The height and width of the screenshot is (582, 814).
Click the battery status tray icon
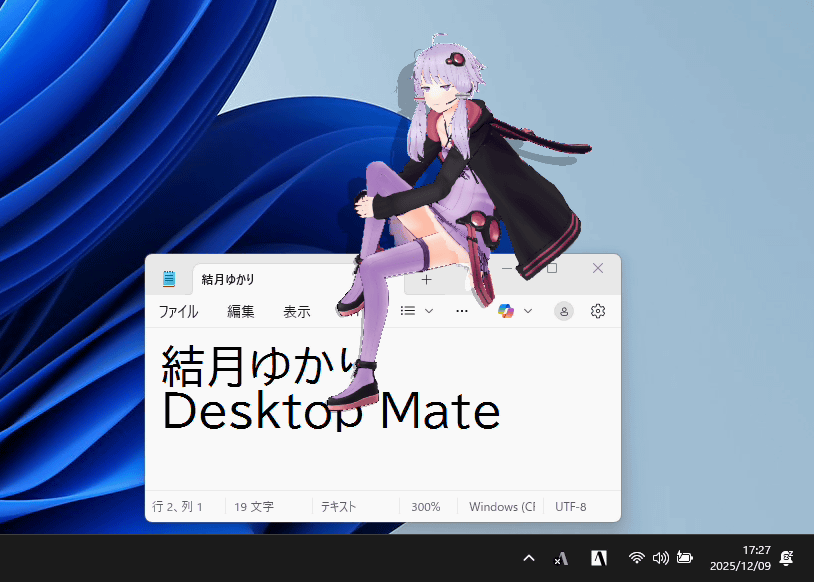coord(685,558)
